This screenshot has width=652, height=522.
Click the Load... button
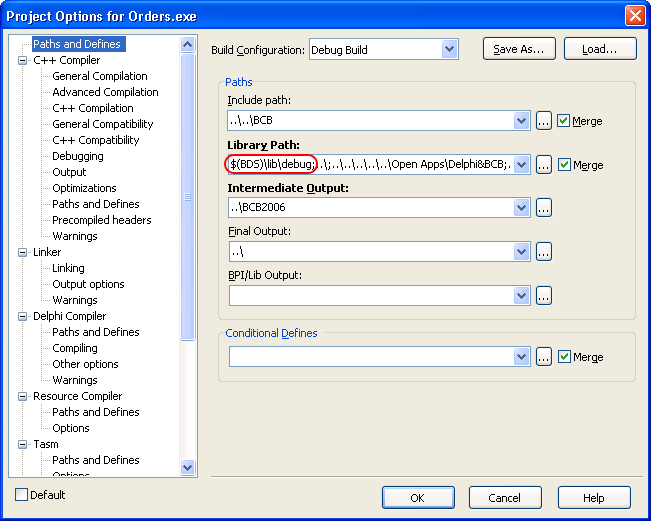[600, 49]
